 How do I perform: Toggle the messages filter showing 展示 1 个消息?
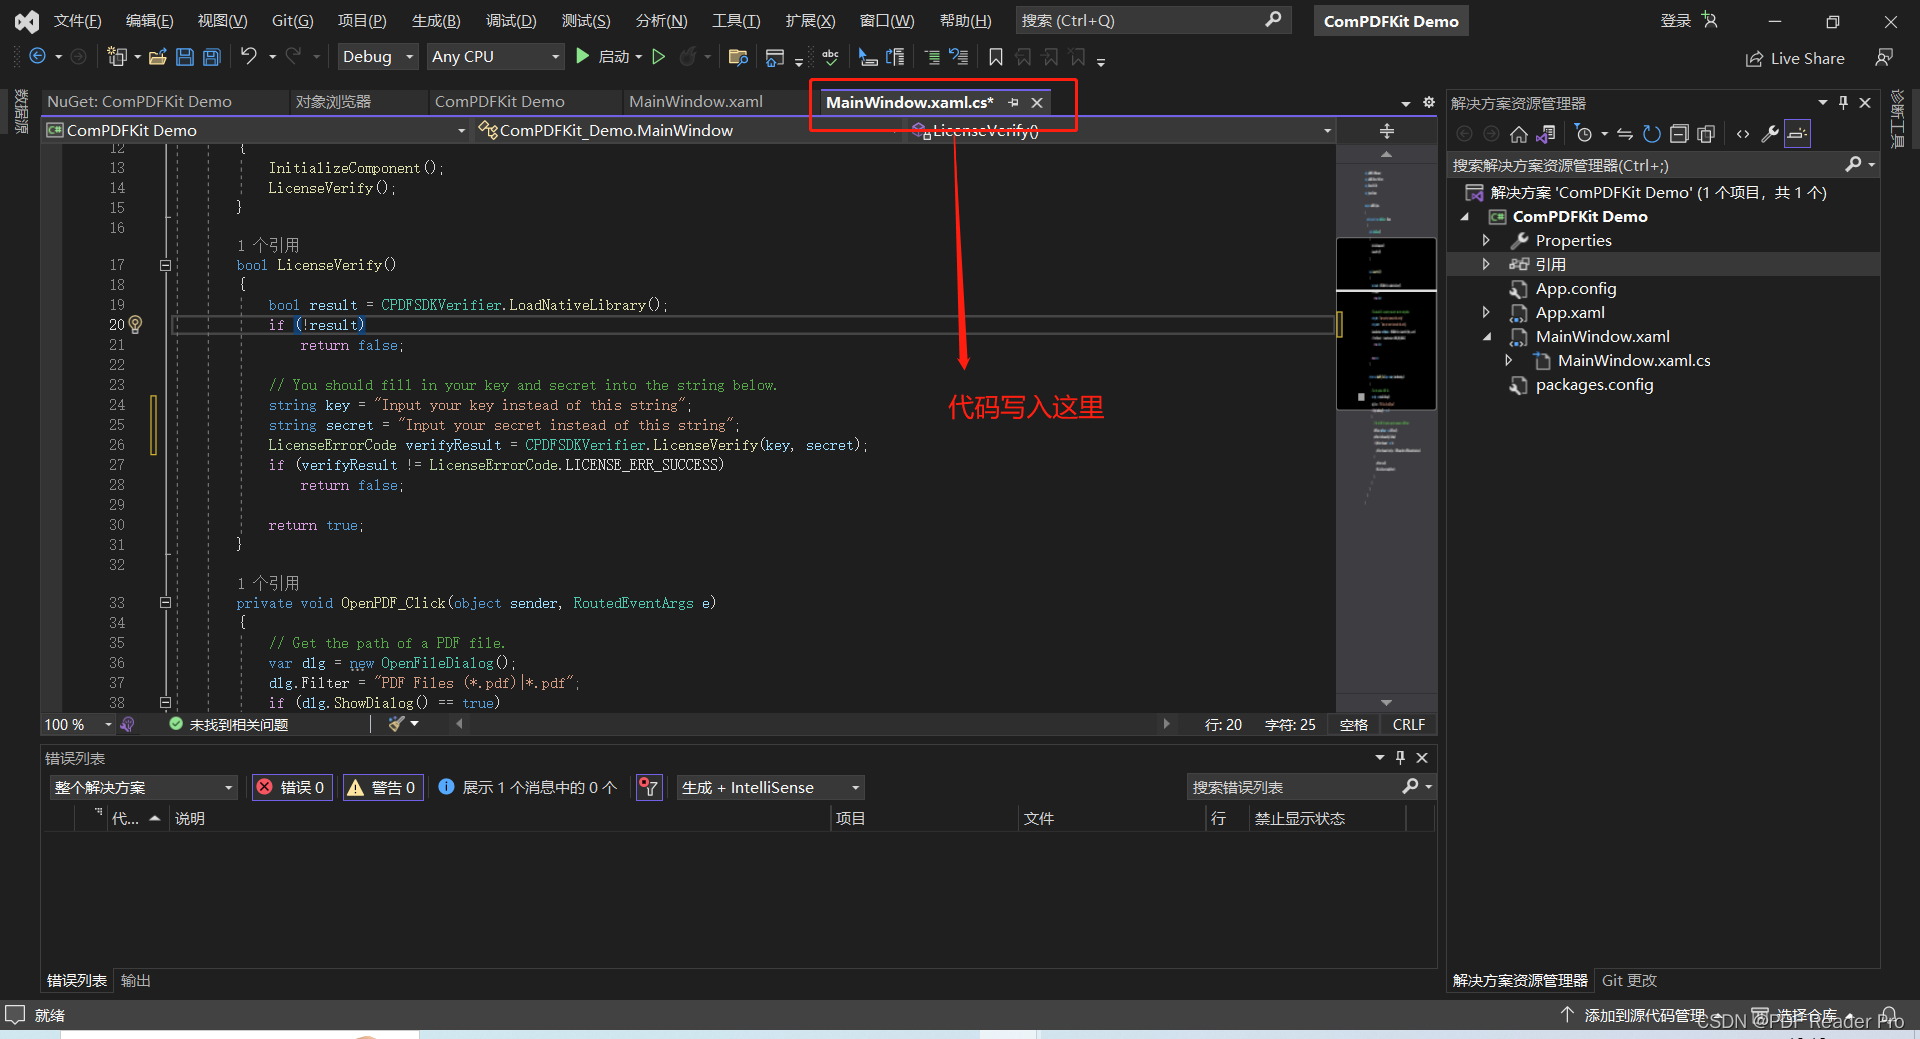528,788
